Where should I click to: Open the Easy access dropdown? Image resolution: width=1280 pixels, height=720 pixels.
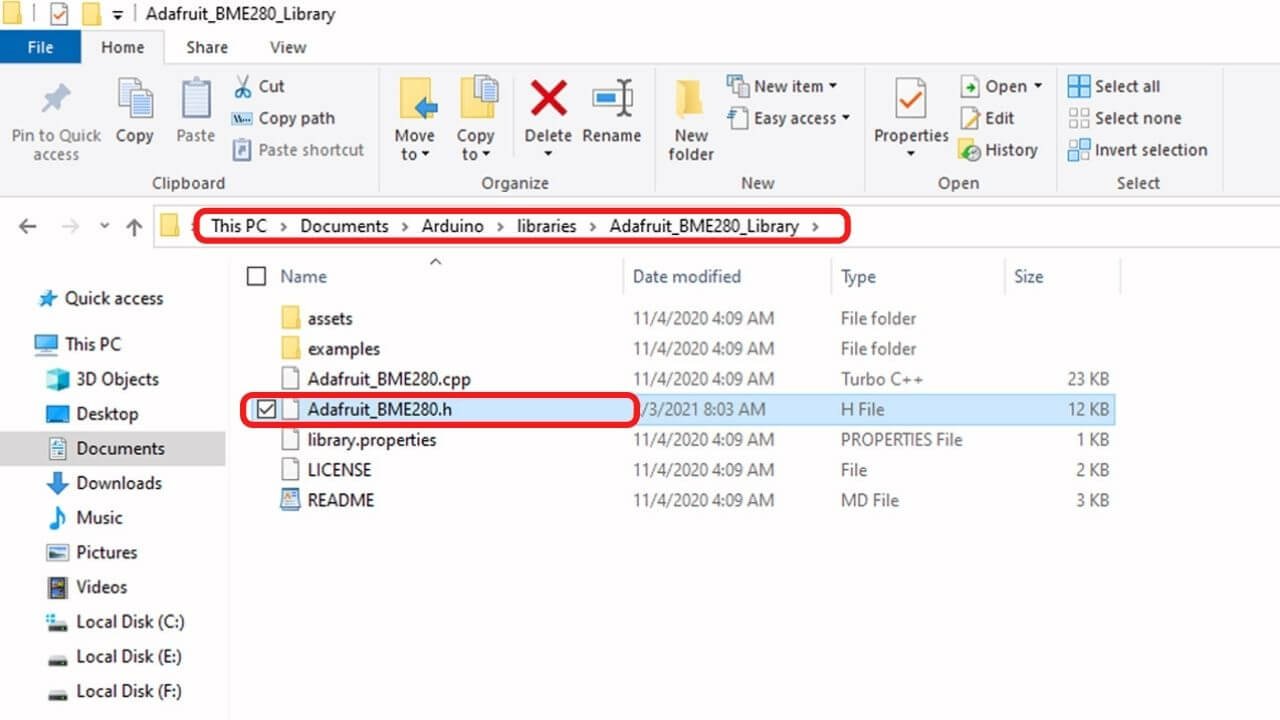pos(845,118)
